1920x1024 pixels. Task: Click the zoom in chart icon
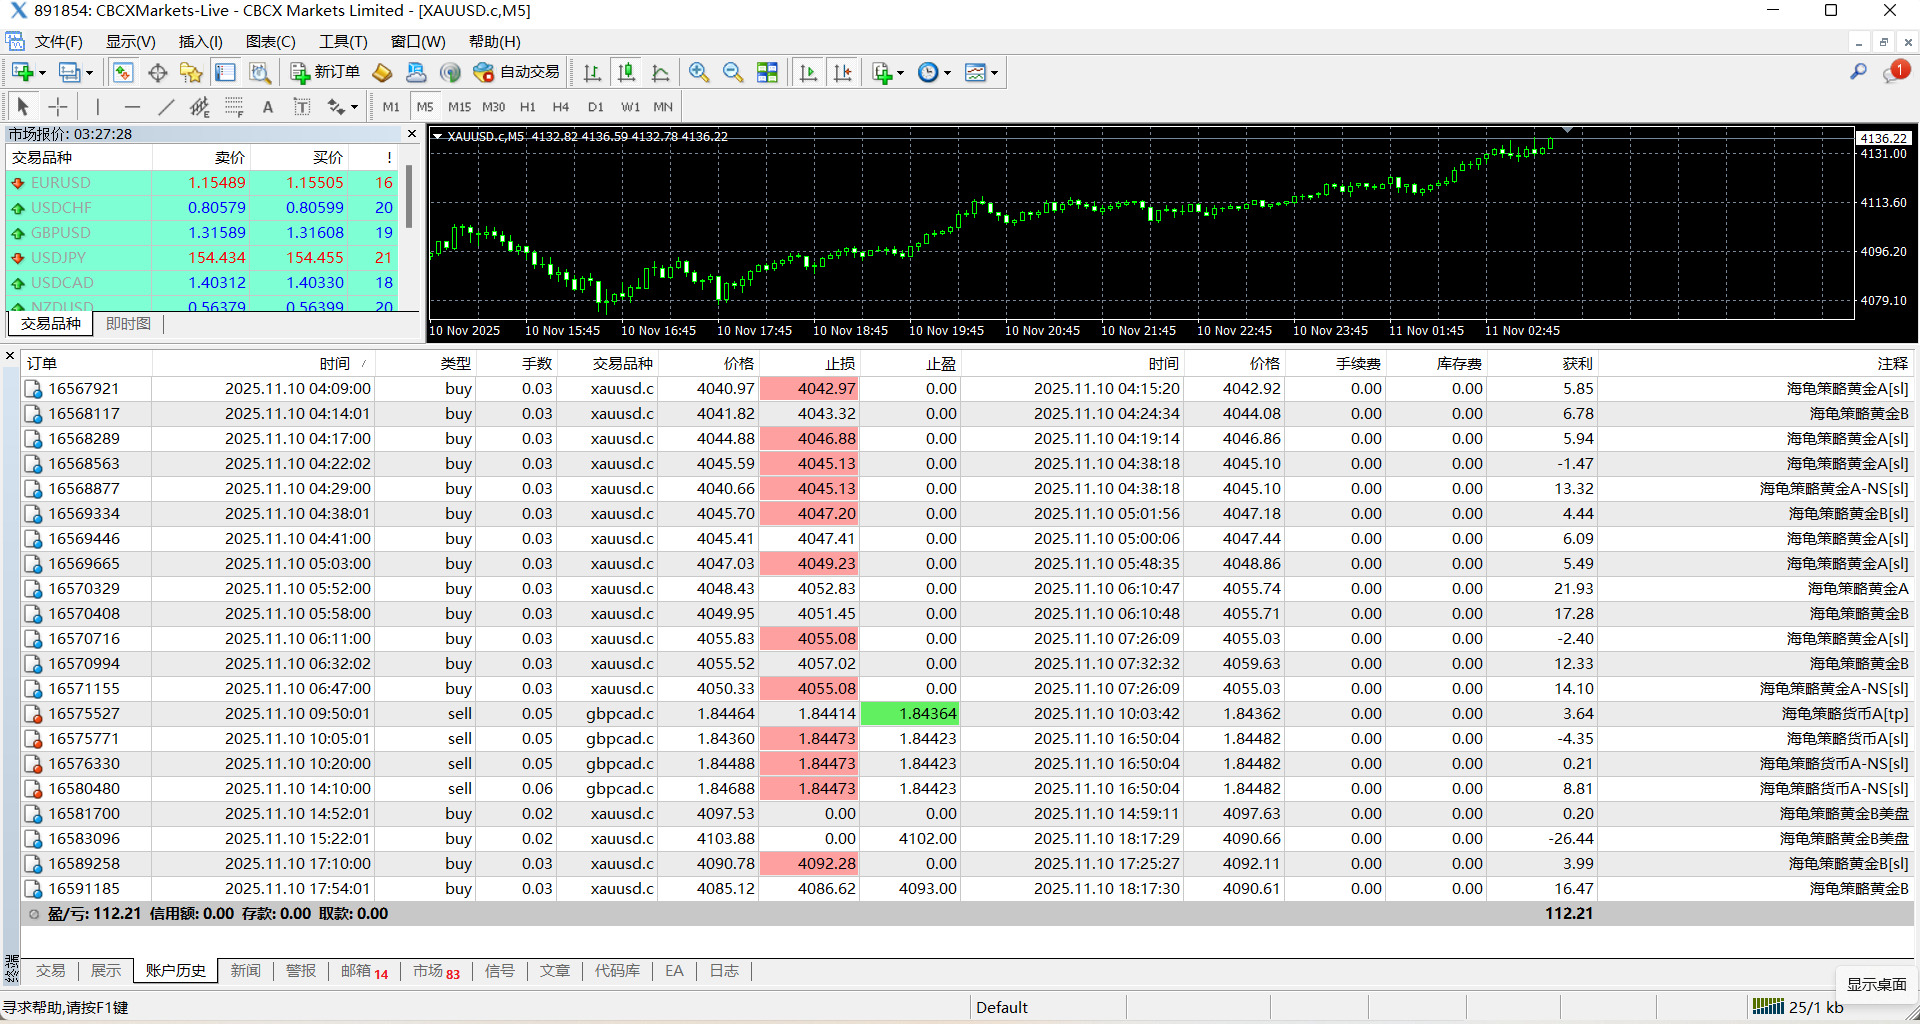pyautogui.click(x=699, y=73)
